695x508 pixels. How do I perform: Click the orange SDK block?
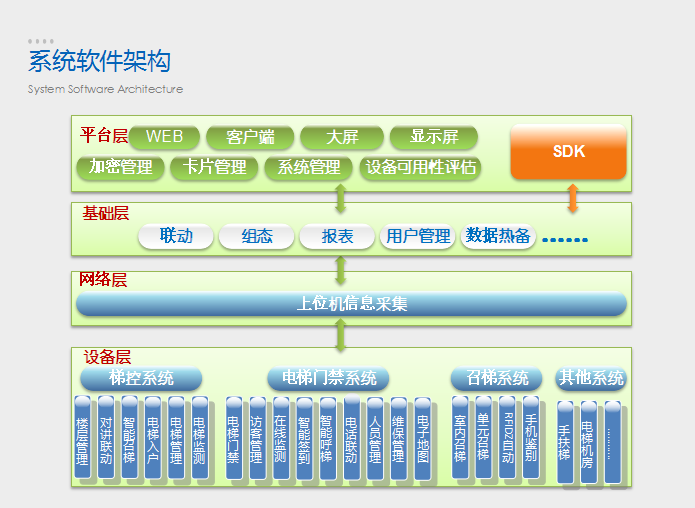pos(569,152)
